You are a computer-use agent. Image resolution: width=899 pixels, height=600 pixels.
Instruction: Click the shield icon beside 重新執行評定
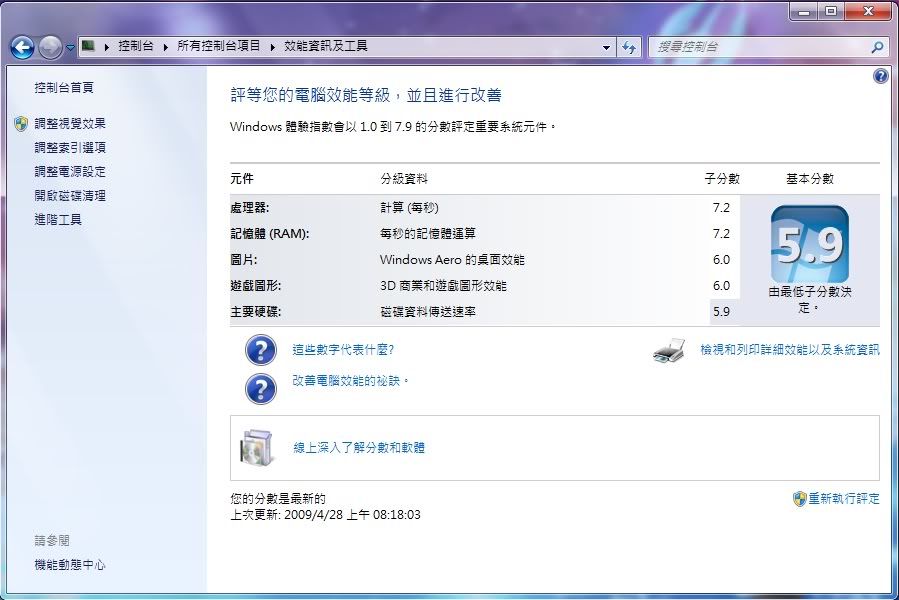[x=799, y=499]
